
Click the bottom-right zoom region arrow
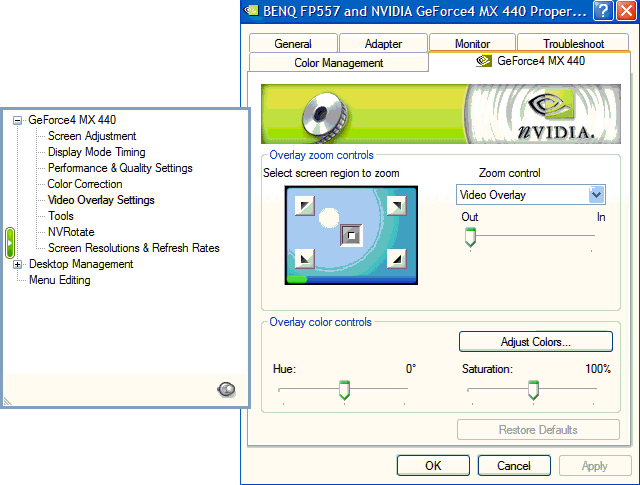pyautogui.click(x=397, y=260)
